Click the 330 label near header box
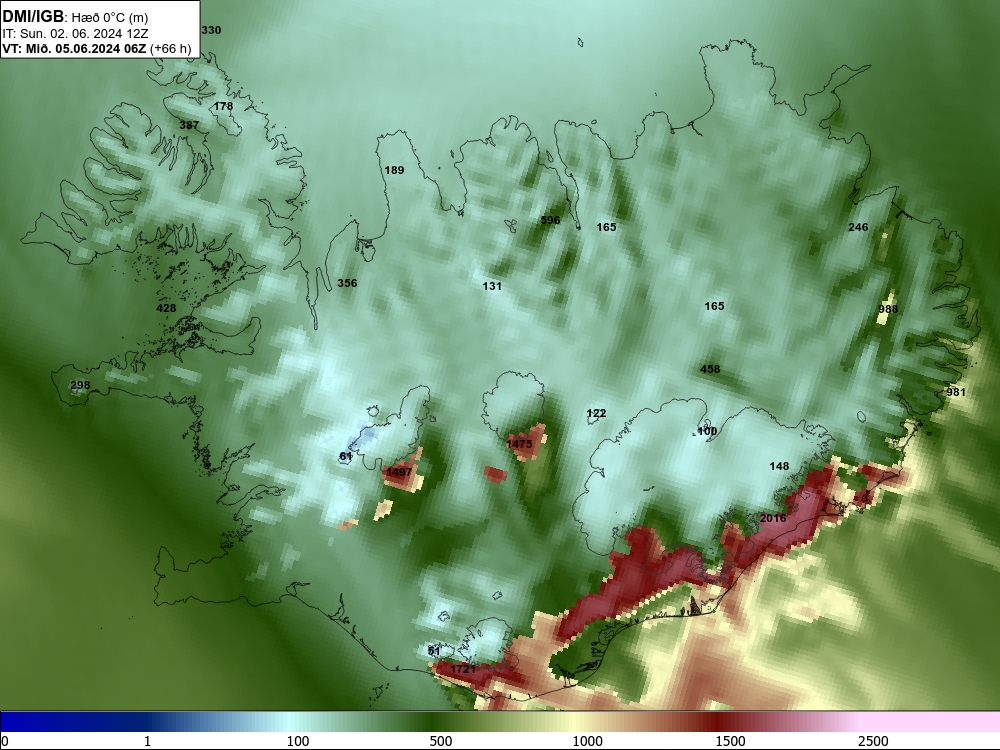The height and width of the screenshot is (750, 1000). coord(211,30)
